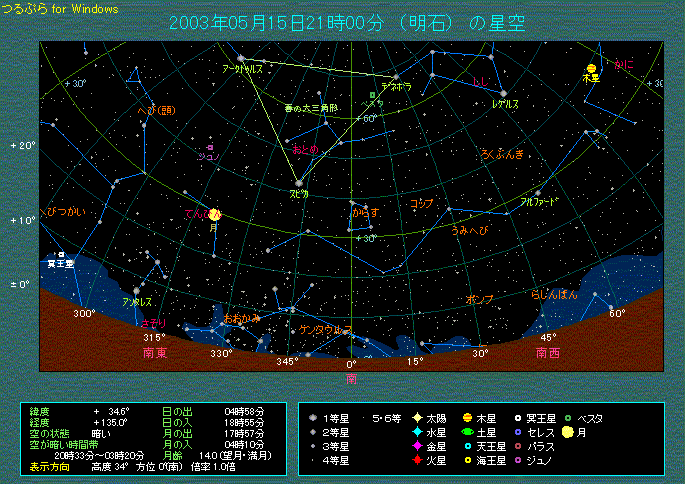This screenshot has width=685, height=484.
Task: Click the 緯度 +34.6° latitude value
Action: click(x=111, y=411)
